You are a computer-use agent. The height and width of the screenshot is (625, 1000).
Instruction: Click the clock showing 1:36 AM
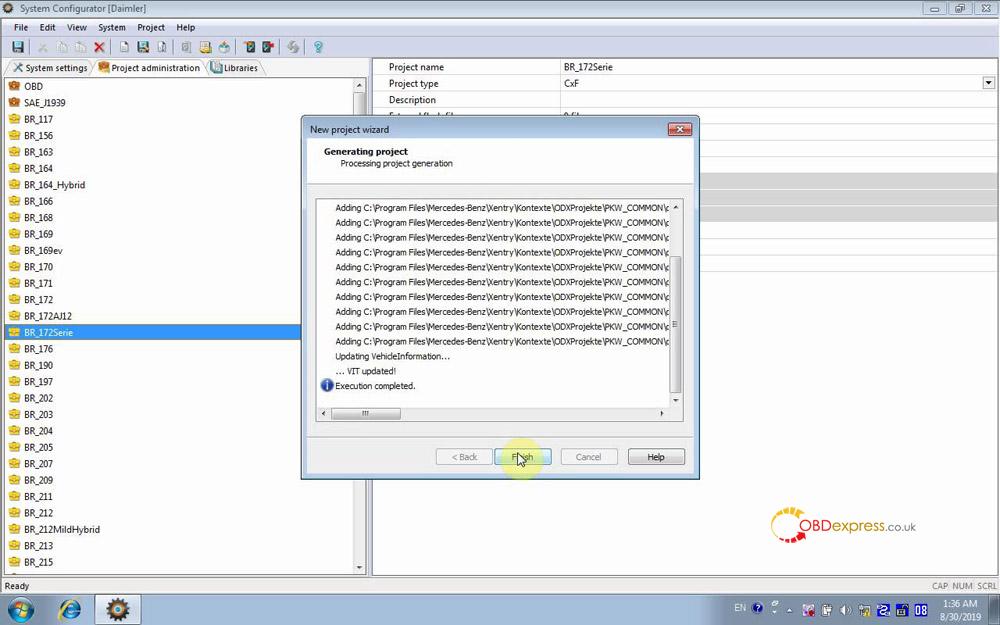pyautogui.click(x=960, y=603)
